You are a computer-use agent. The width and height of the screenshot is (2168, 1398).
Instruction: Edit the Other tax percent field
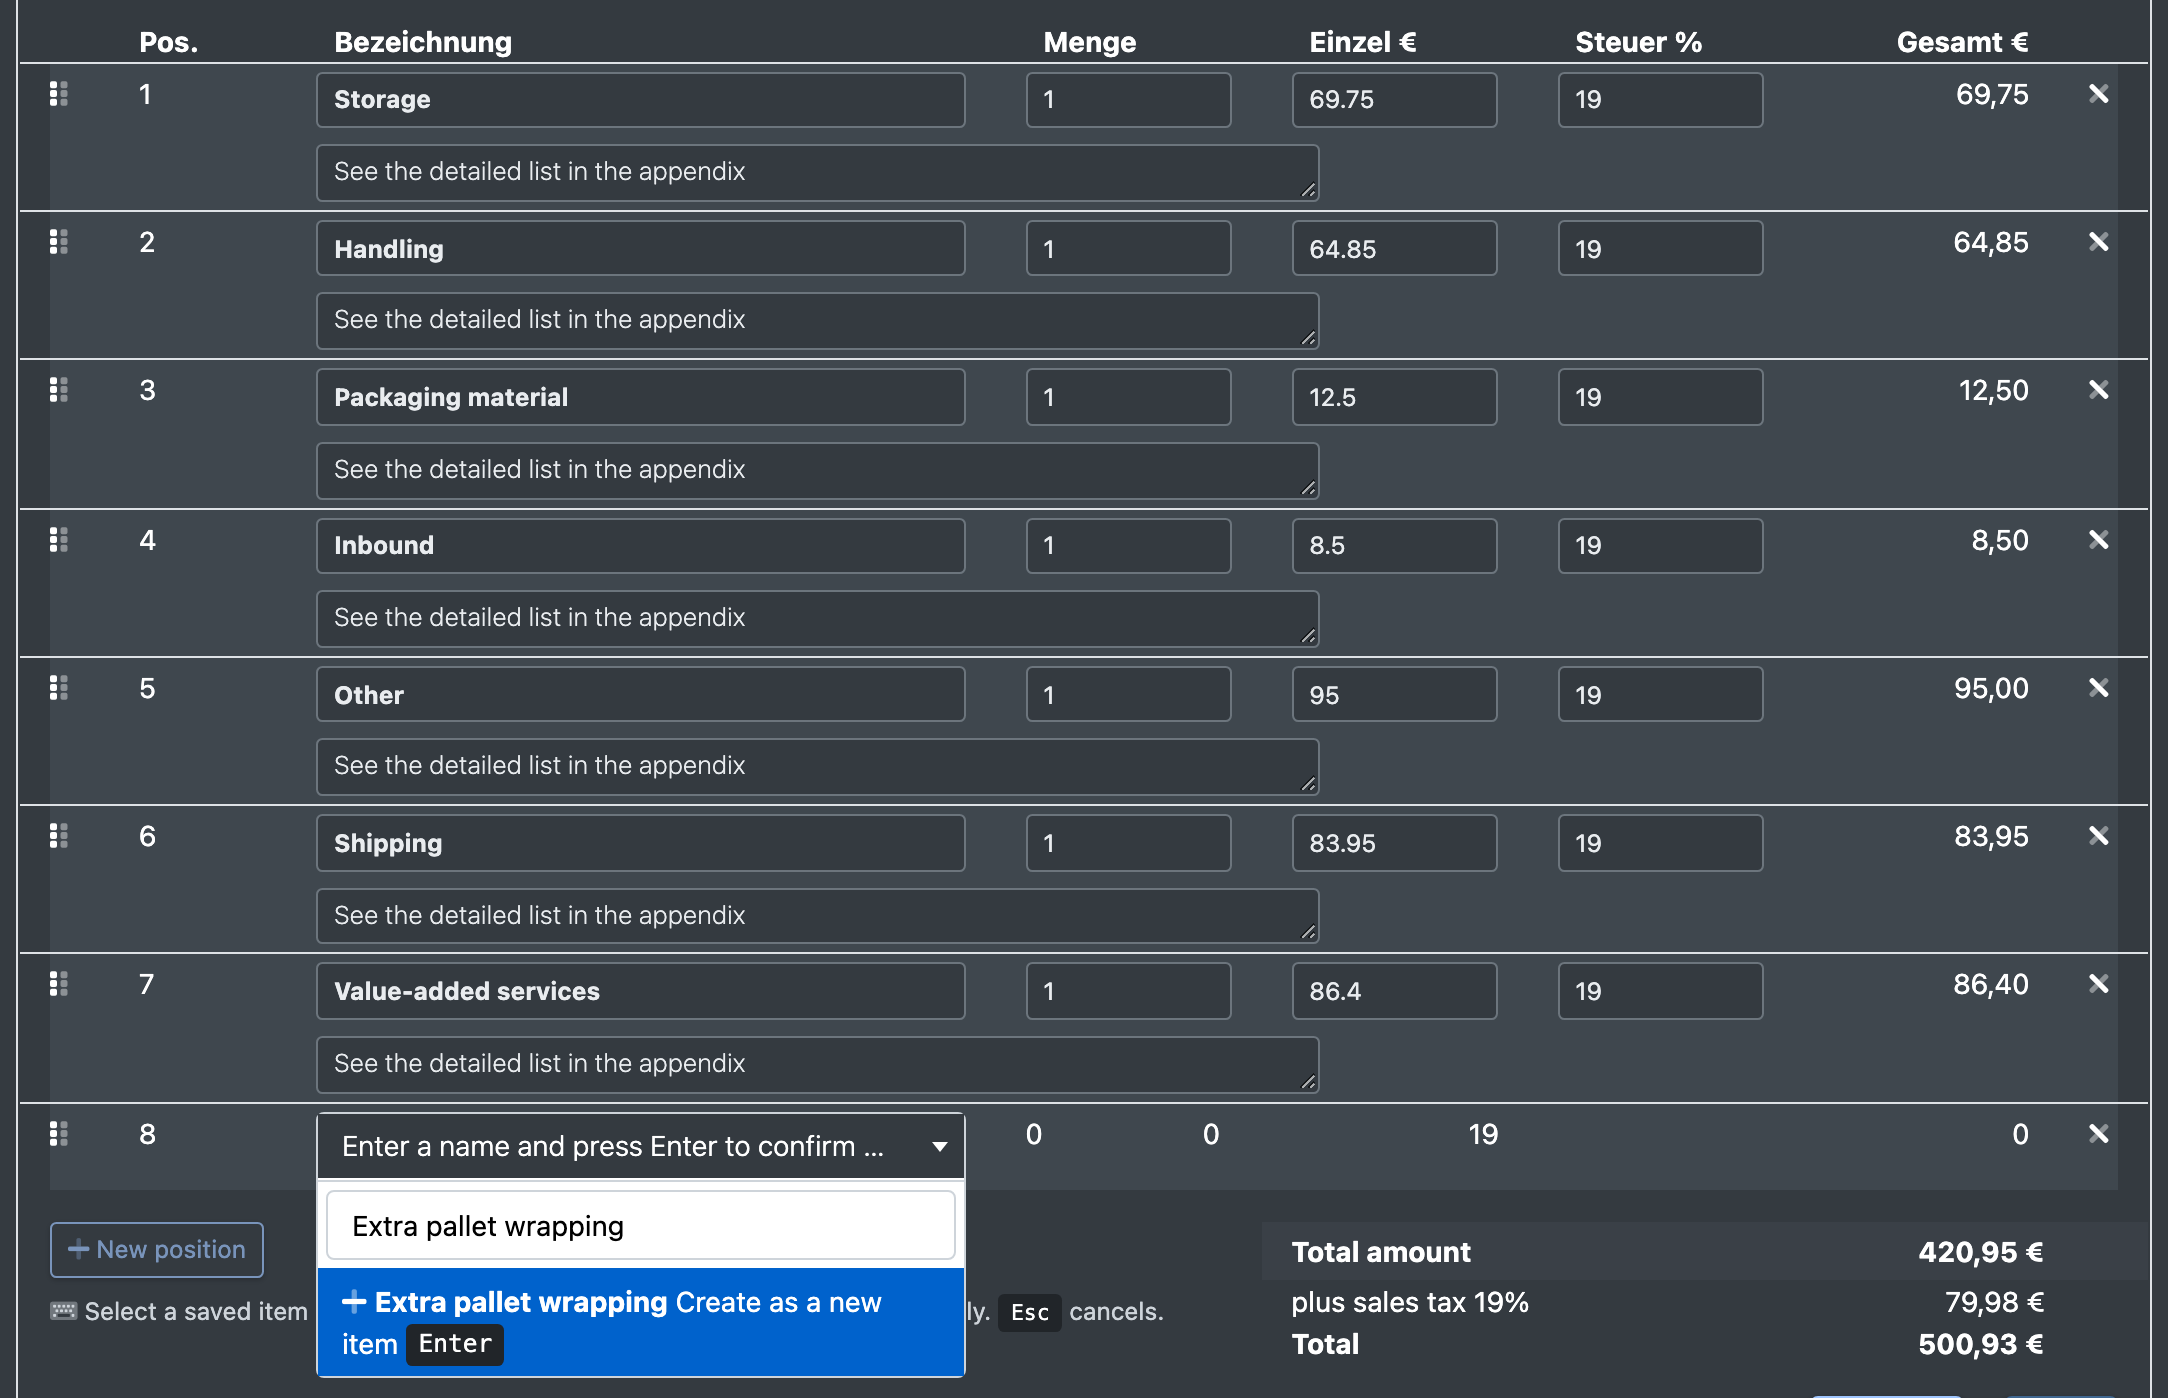pos(1660,694)
